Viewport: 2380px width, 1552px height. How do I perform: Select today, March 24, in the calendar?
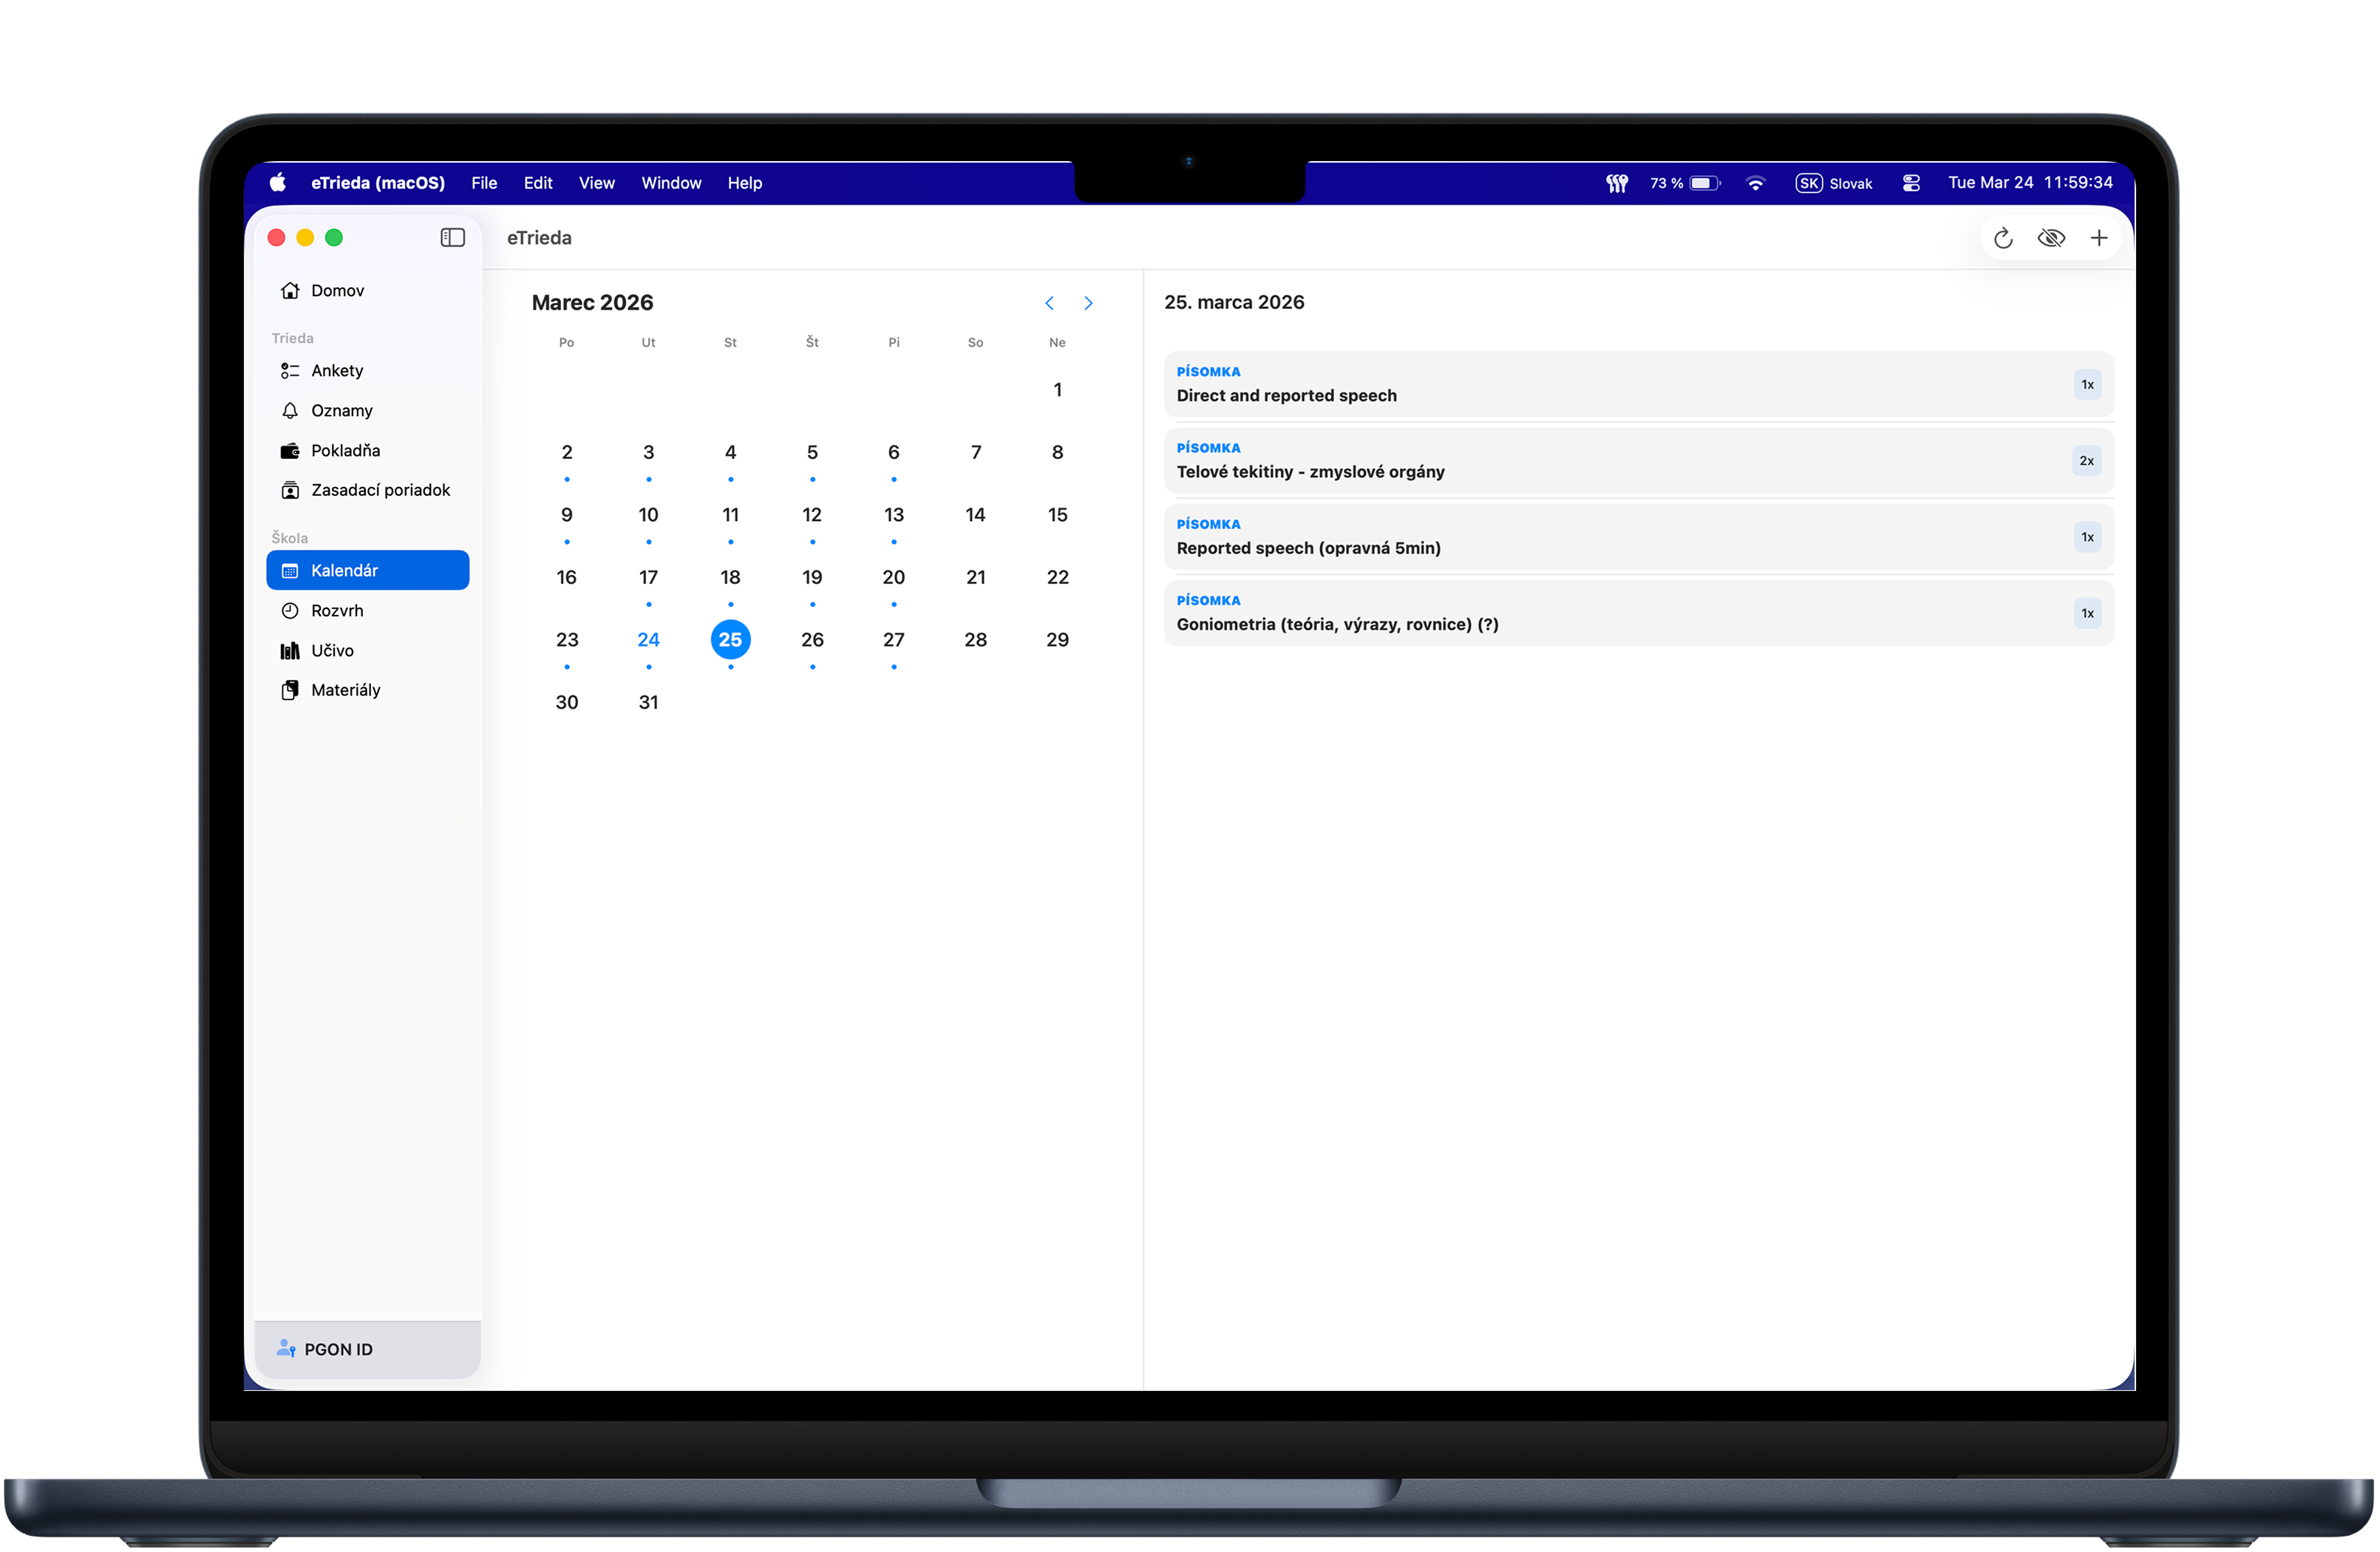(x=649, y=640)
